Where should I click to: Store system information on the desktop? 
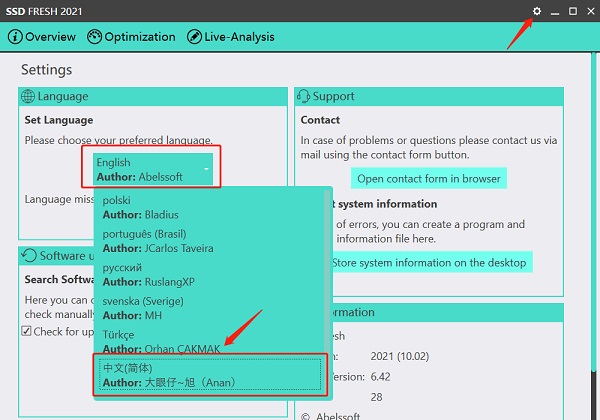click(x=429, y=262)
